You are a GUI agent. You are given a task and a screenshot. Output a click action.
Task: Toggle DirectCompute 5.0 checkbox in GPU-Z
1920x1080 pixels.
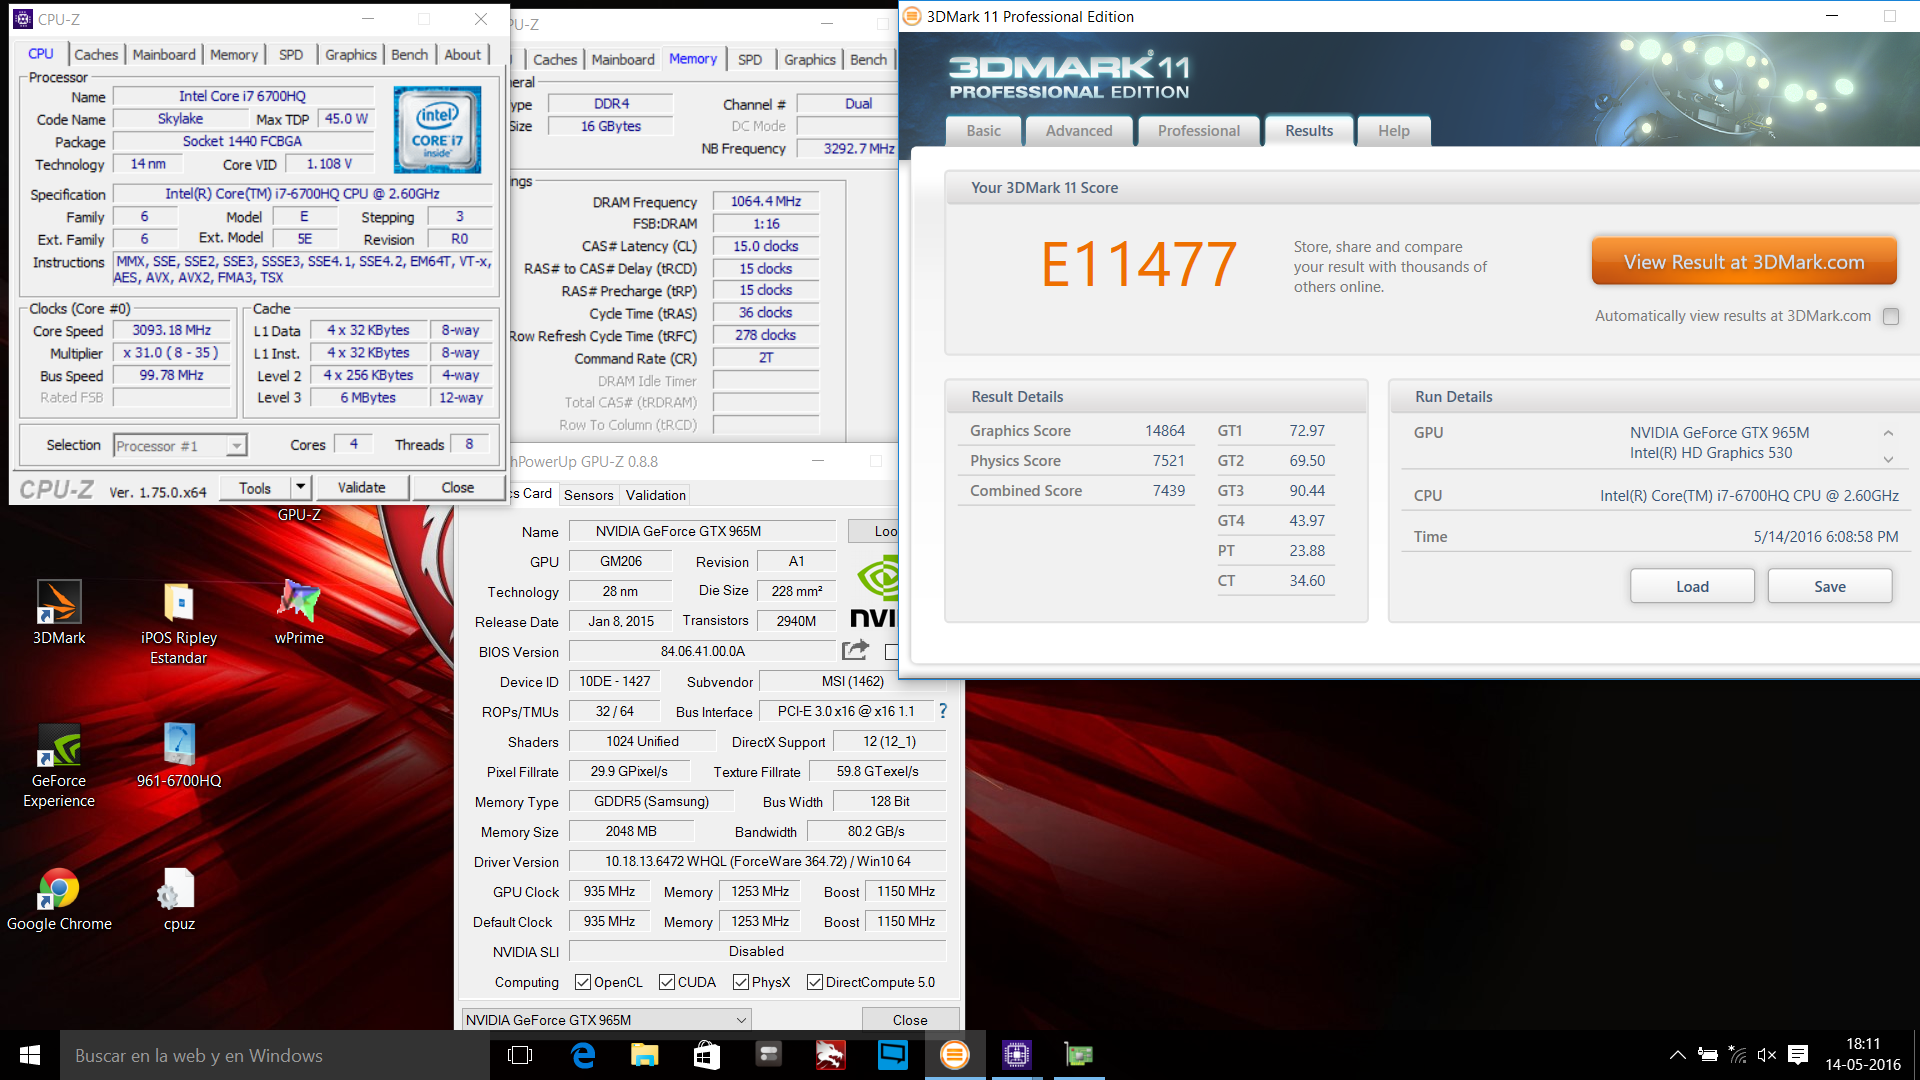pyautogui.click(x=815, y=982)
